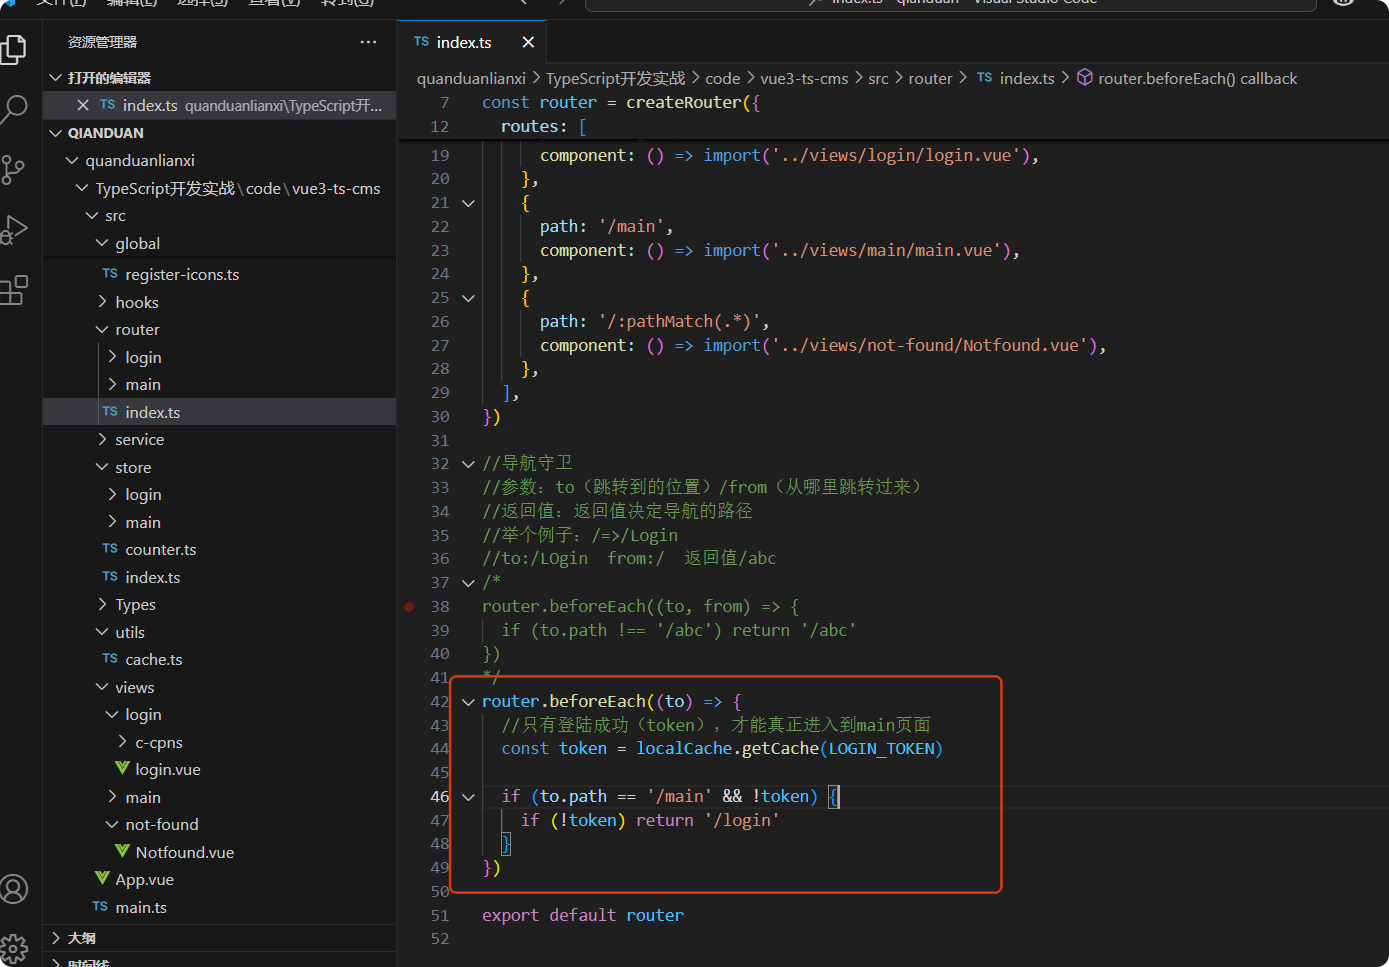1389x967 pixels.
Task: Click quanduanlianxi in breadcrumb
Action: pyautogui.click(x=471, y=78)
